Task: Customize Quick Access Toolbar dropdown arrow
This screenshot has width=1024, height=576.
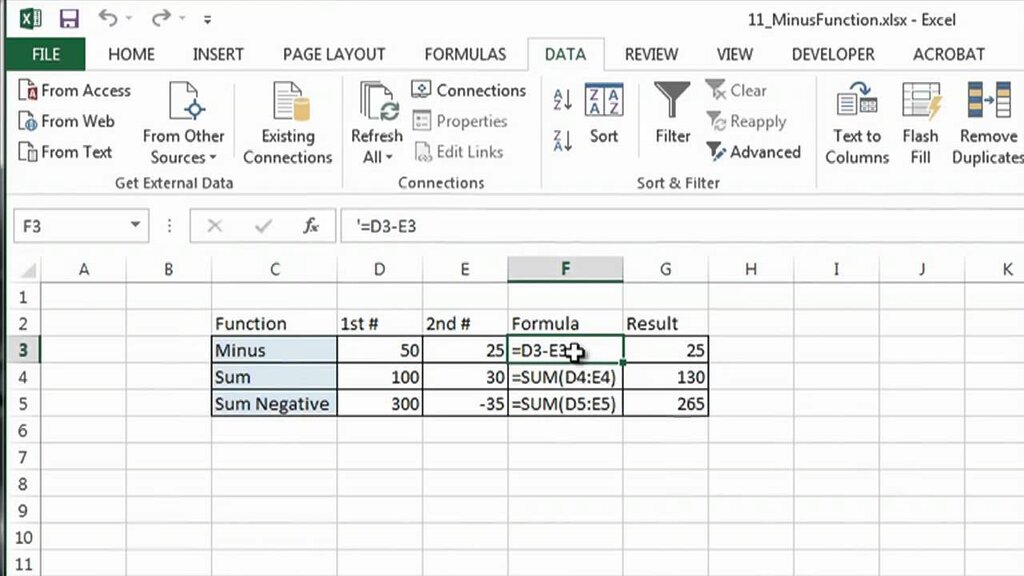Action: (207, 20)
